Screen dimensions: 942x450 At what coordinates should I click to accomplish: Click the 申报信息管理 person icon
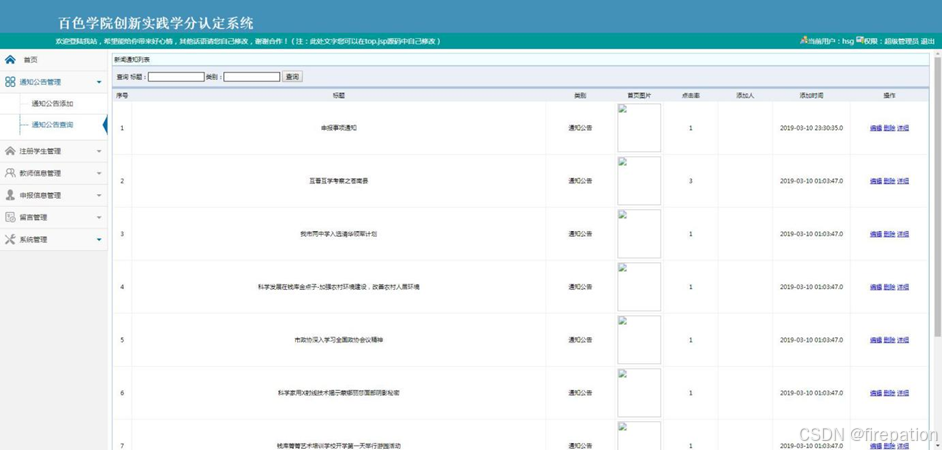click(10, 195)
